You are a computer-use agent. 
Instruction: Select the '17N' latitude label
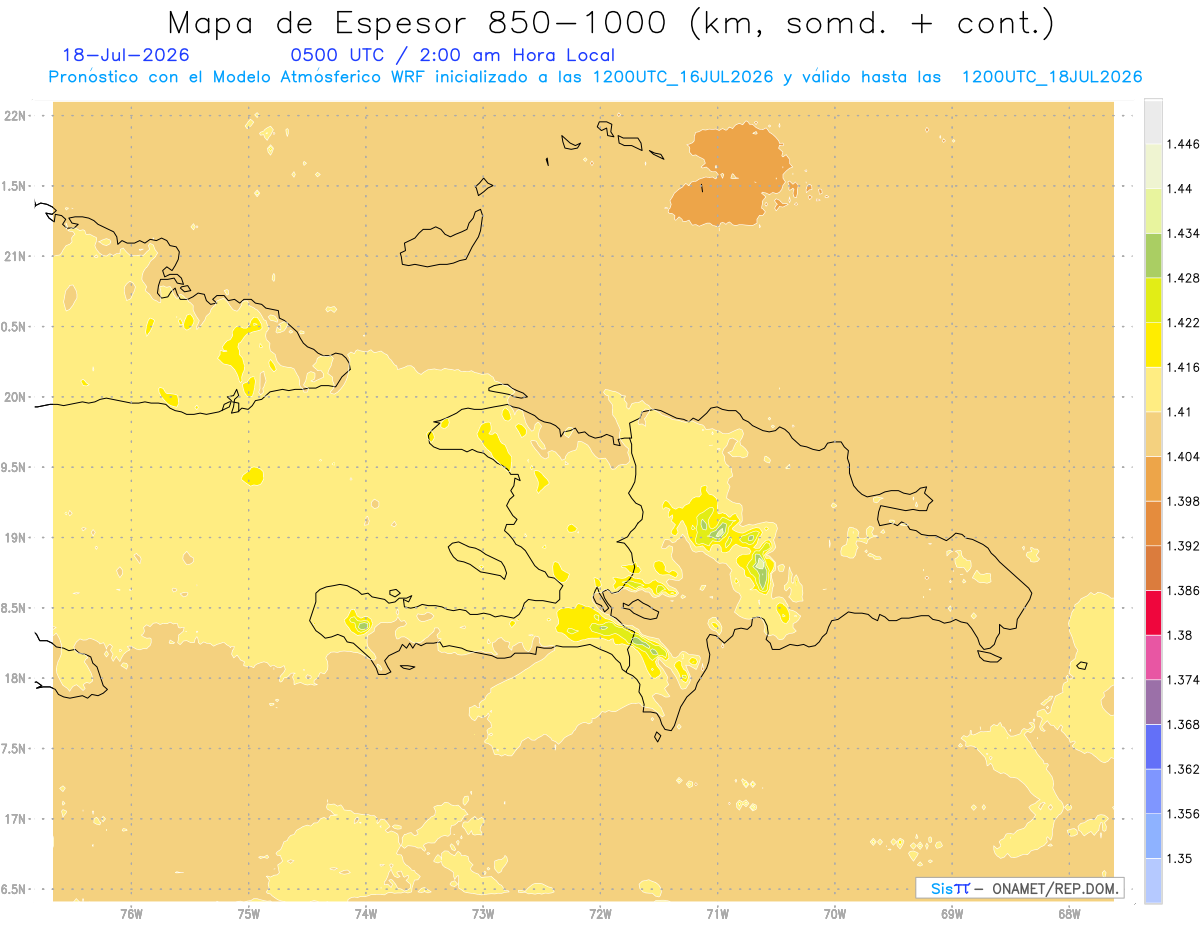(x=17, y=820)
